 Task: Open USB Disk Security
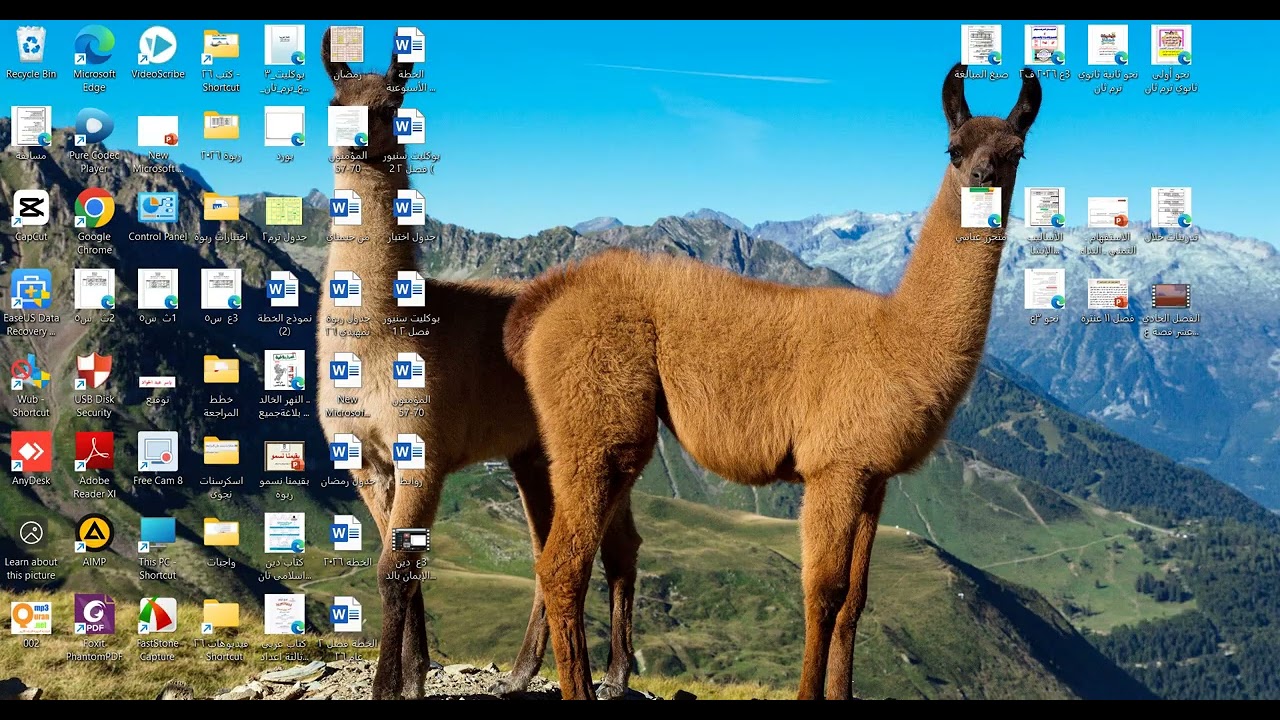pos(94,371)
